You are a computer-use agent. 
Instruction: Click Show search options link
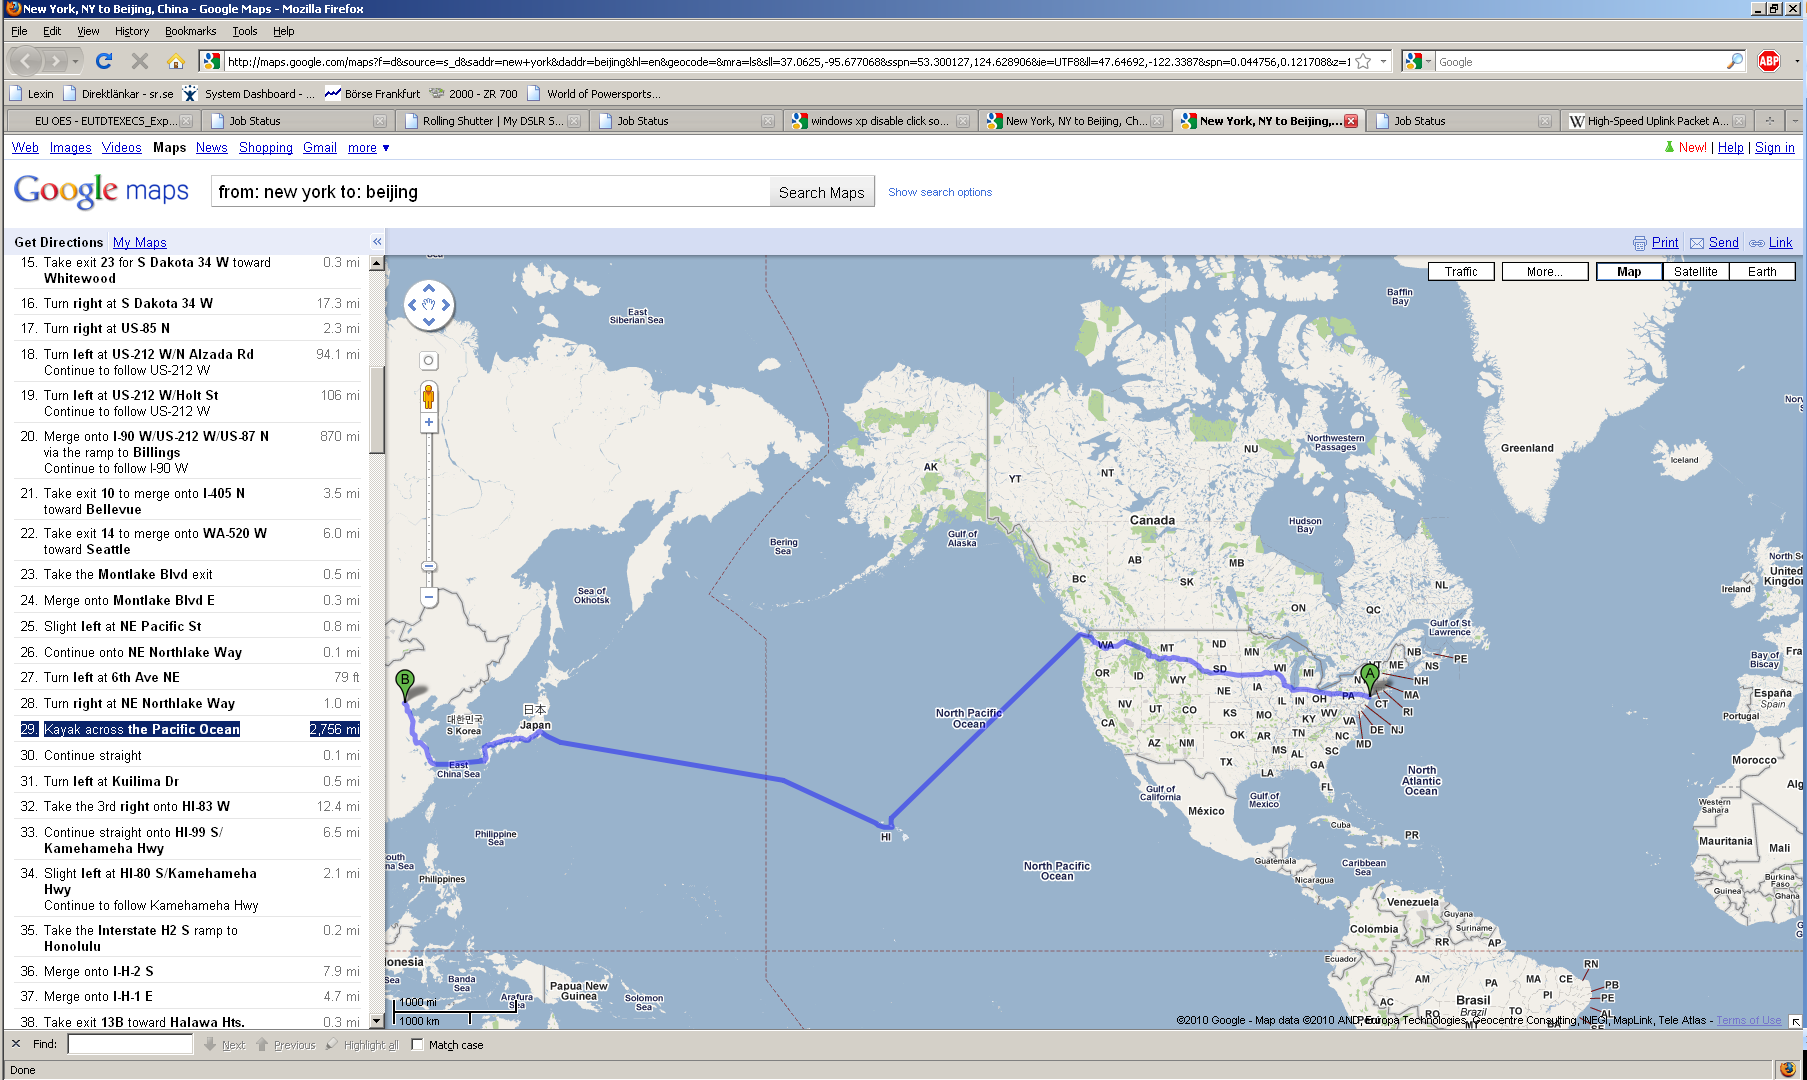(x=940, y=192)
